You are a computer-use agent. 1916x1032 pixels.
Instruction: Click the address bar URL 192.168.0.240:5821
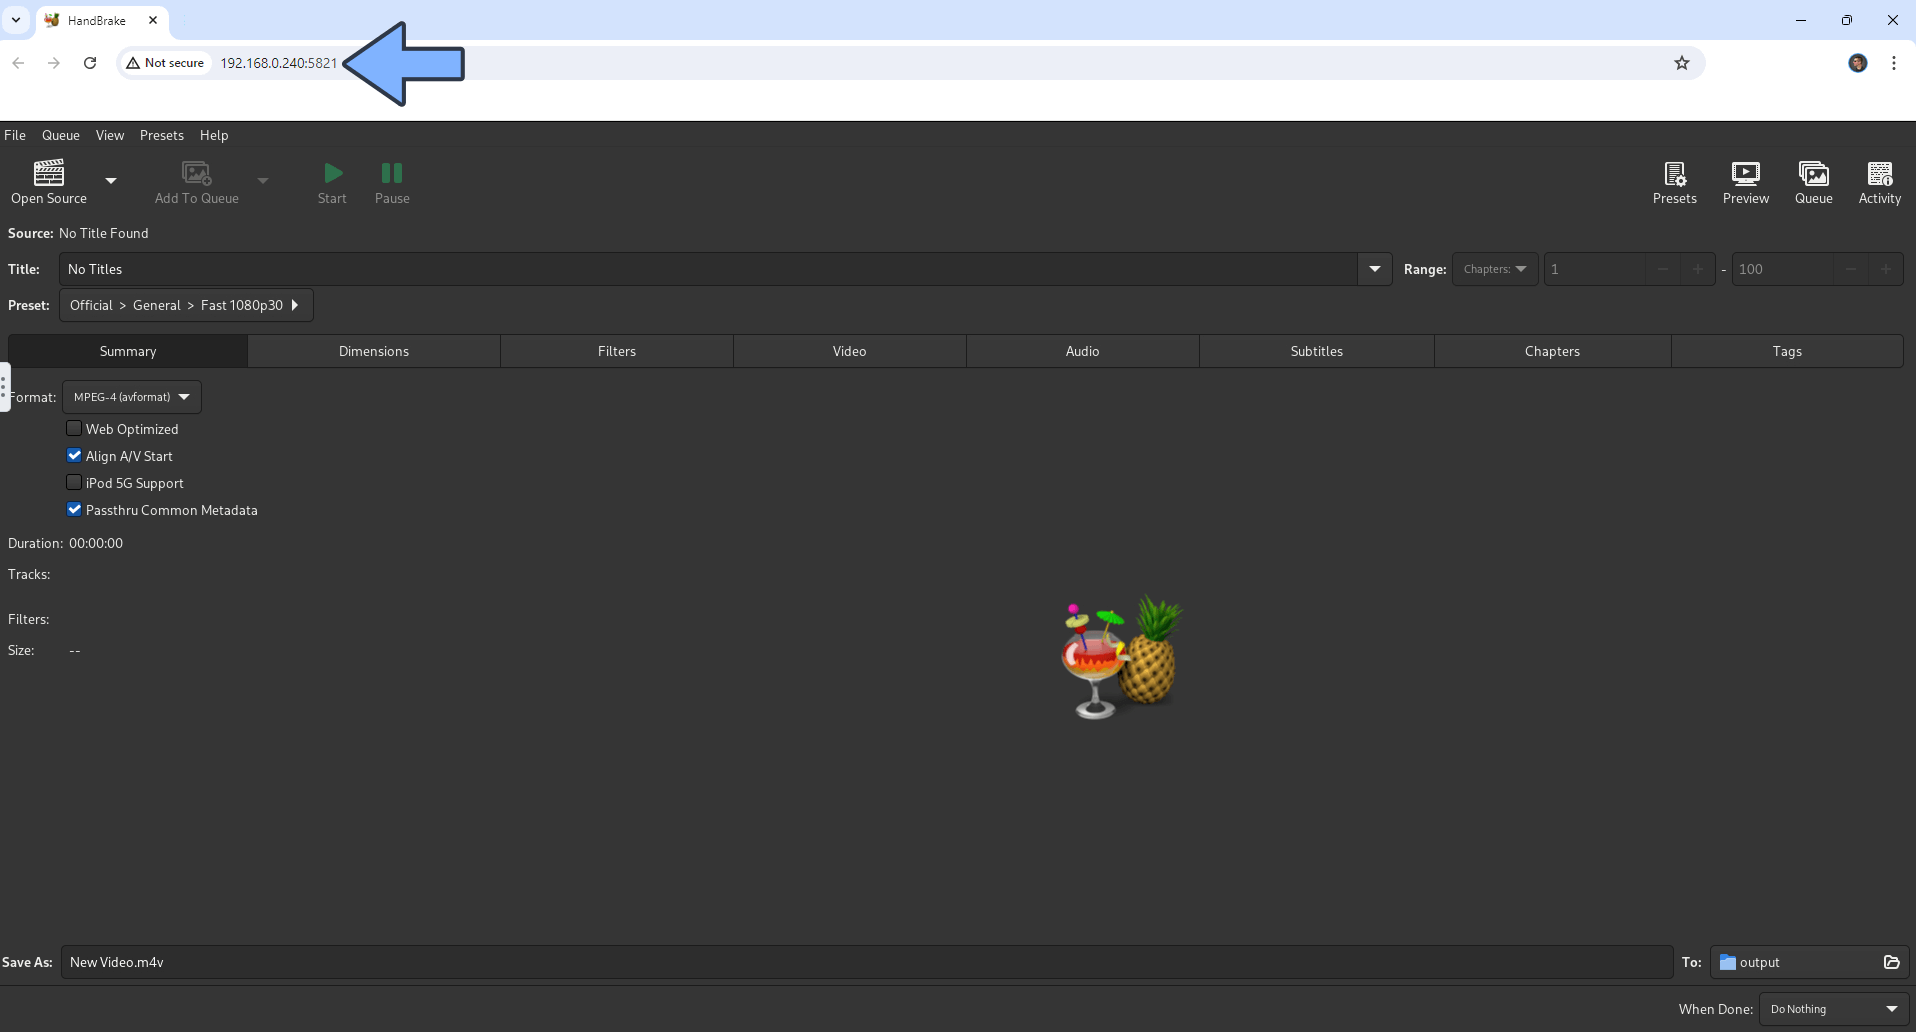pos(279,63)
